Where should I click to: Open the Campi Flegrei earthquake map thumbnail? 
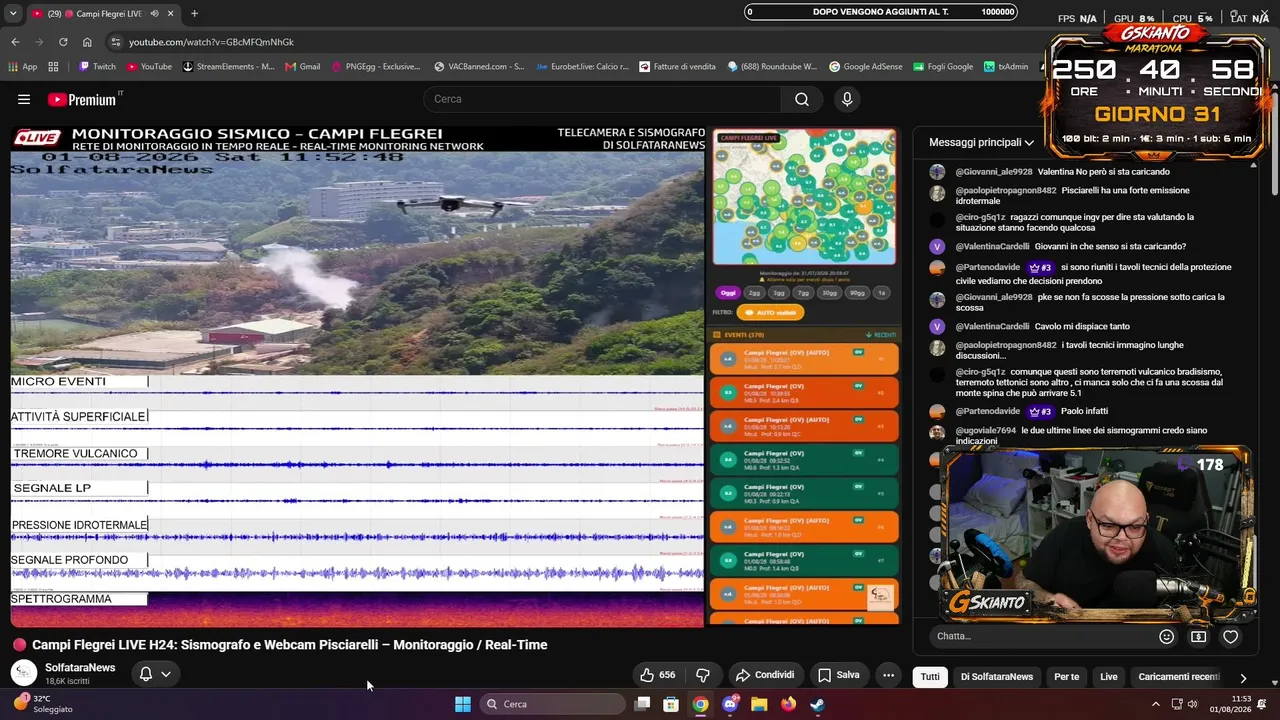pos(804,196)
